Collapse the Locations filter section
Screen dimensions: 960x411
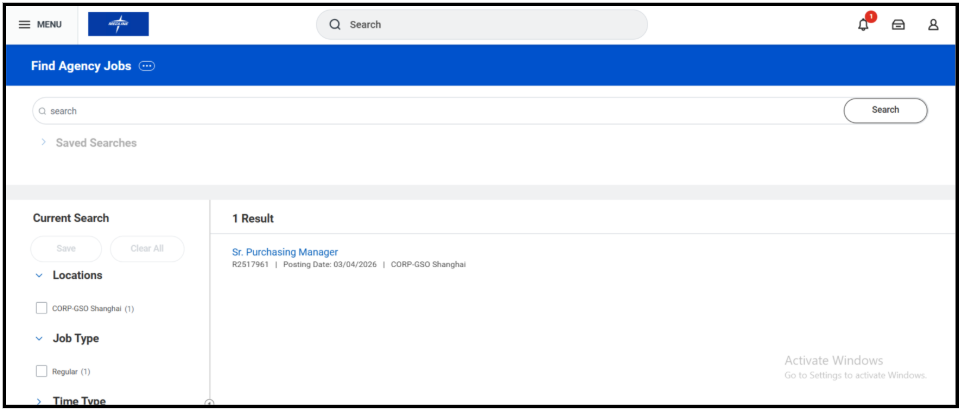(39, 275)
